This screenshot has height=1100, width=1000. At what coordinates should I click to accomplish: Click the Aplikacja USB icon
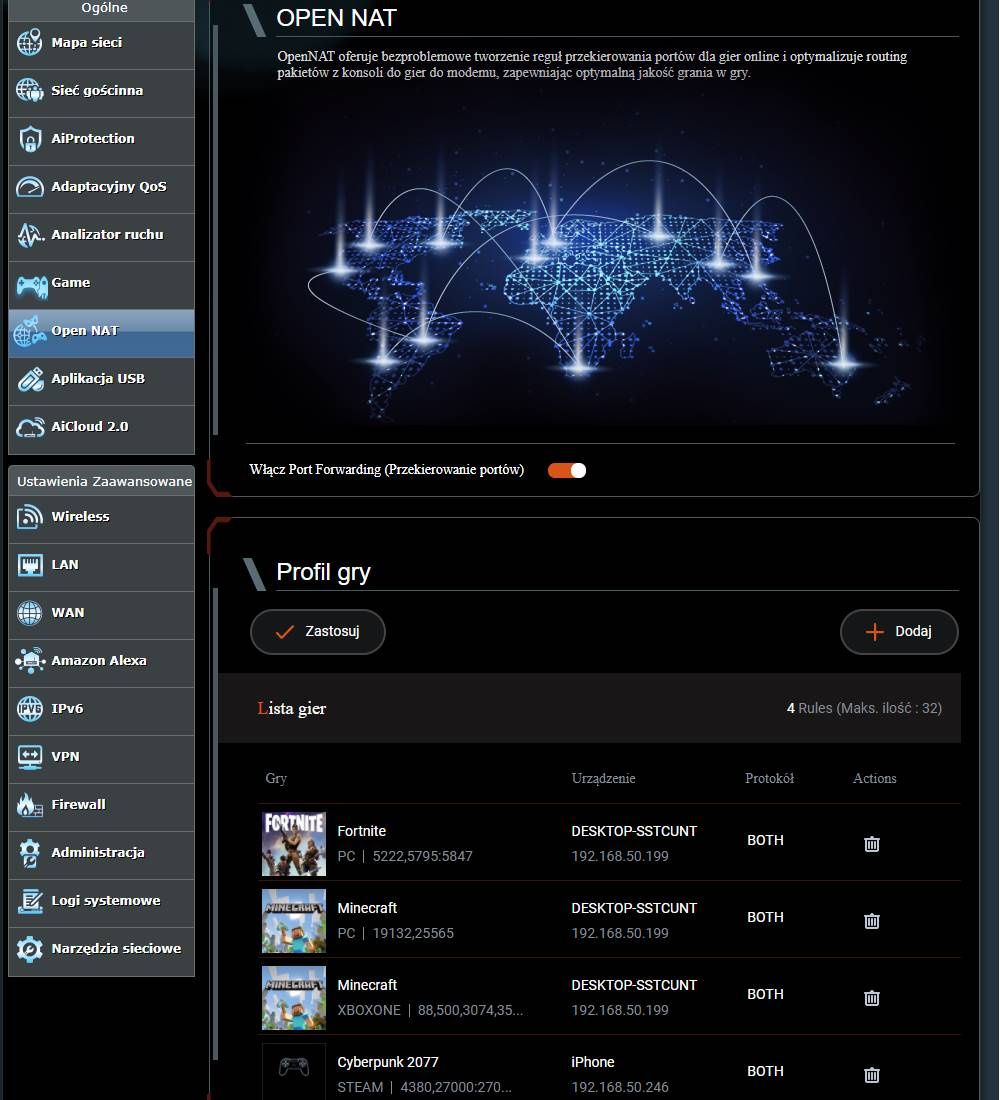point(29,379)
